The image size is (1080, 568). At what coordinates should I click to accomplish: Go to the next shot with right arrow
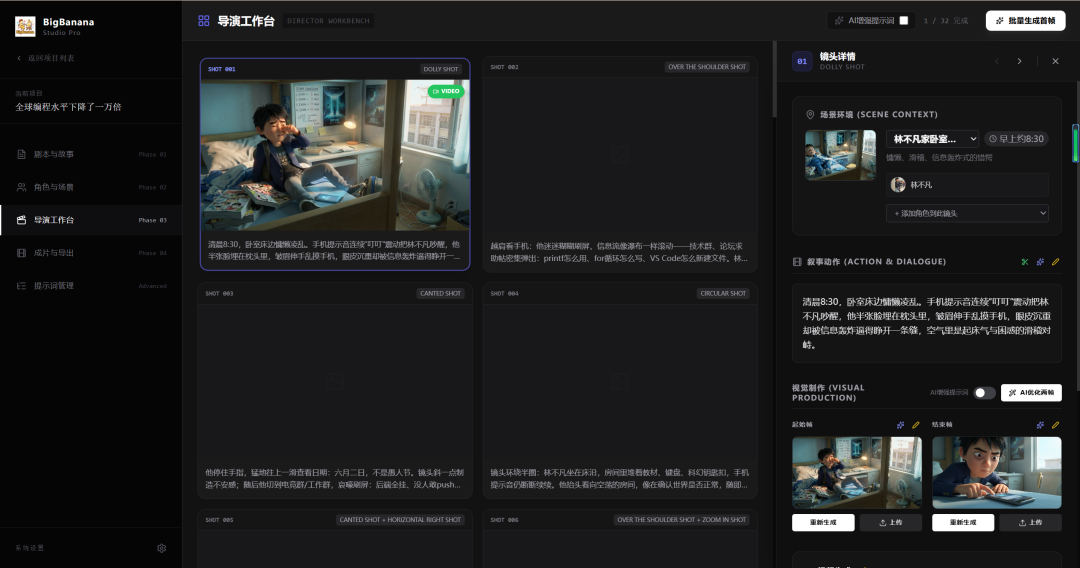(x=1019, y=61)
